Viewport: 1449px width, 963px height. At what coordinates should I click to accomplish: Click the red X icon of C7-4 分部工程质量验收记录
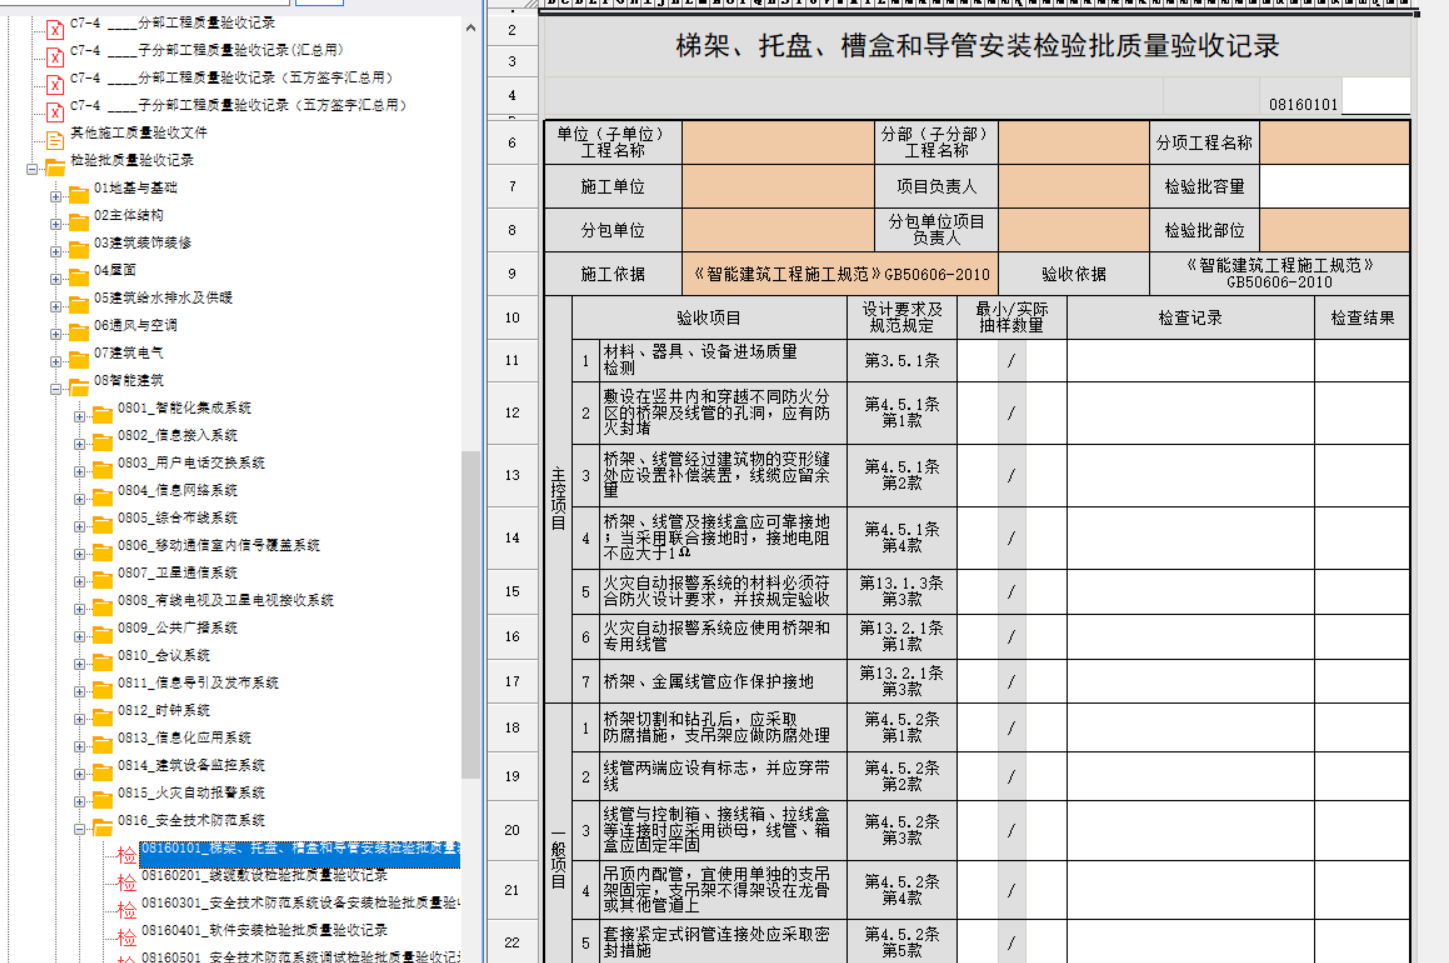pyautogui.click(x=55, y=30)
